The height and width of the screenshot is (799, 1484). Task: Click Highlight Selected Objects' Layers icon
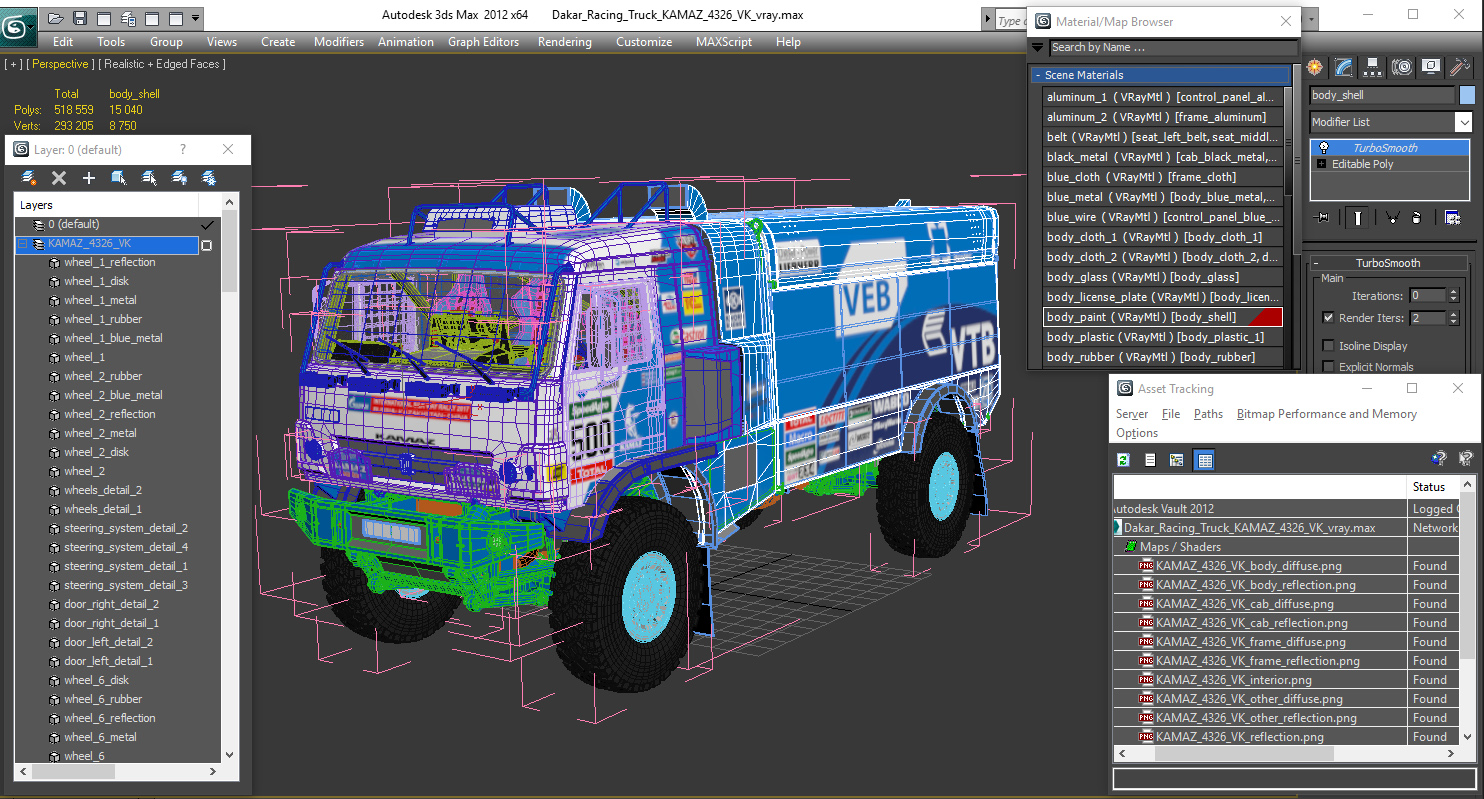point(149,178)
